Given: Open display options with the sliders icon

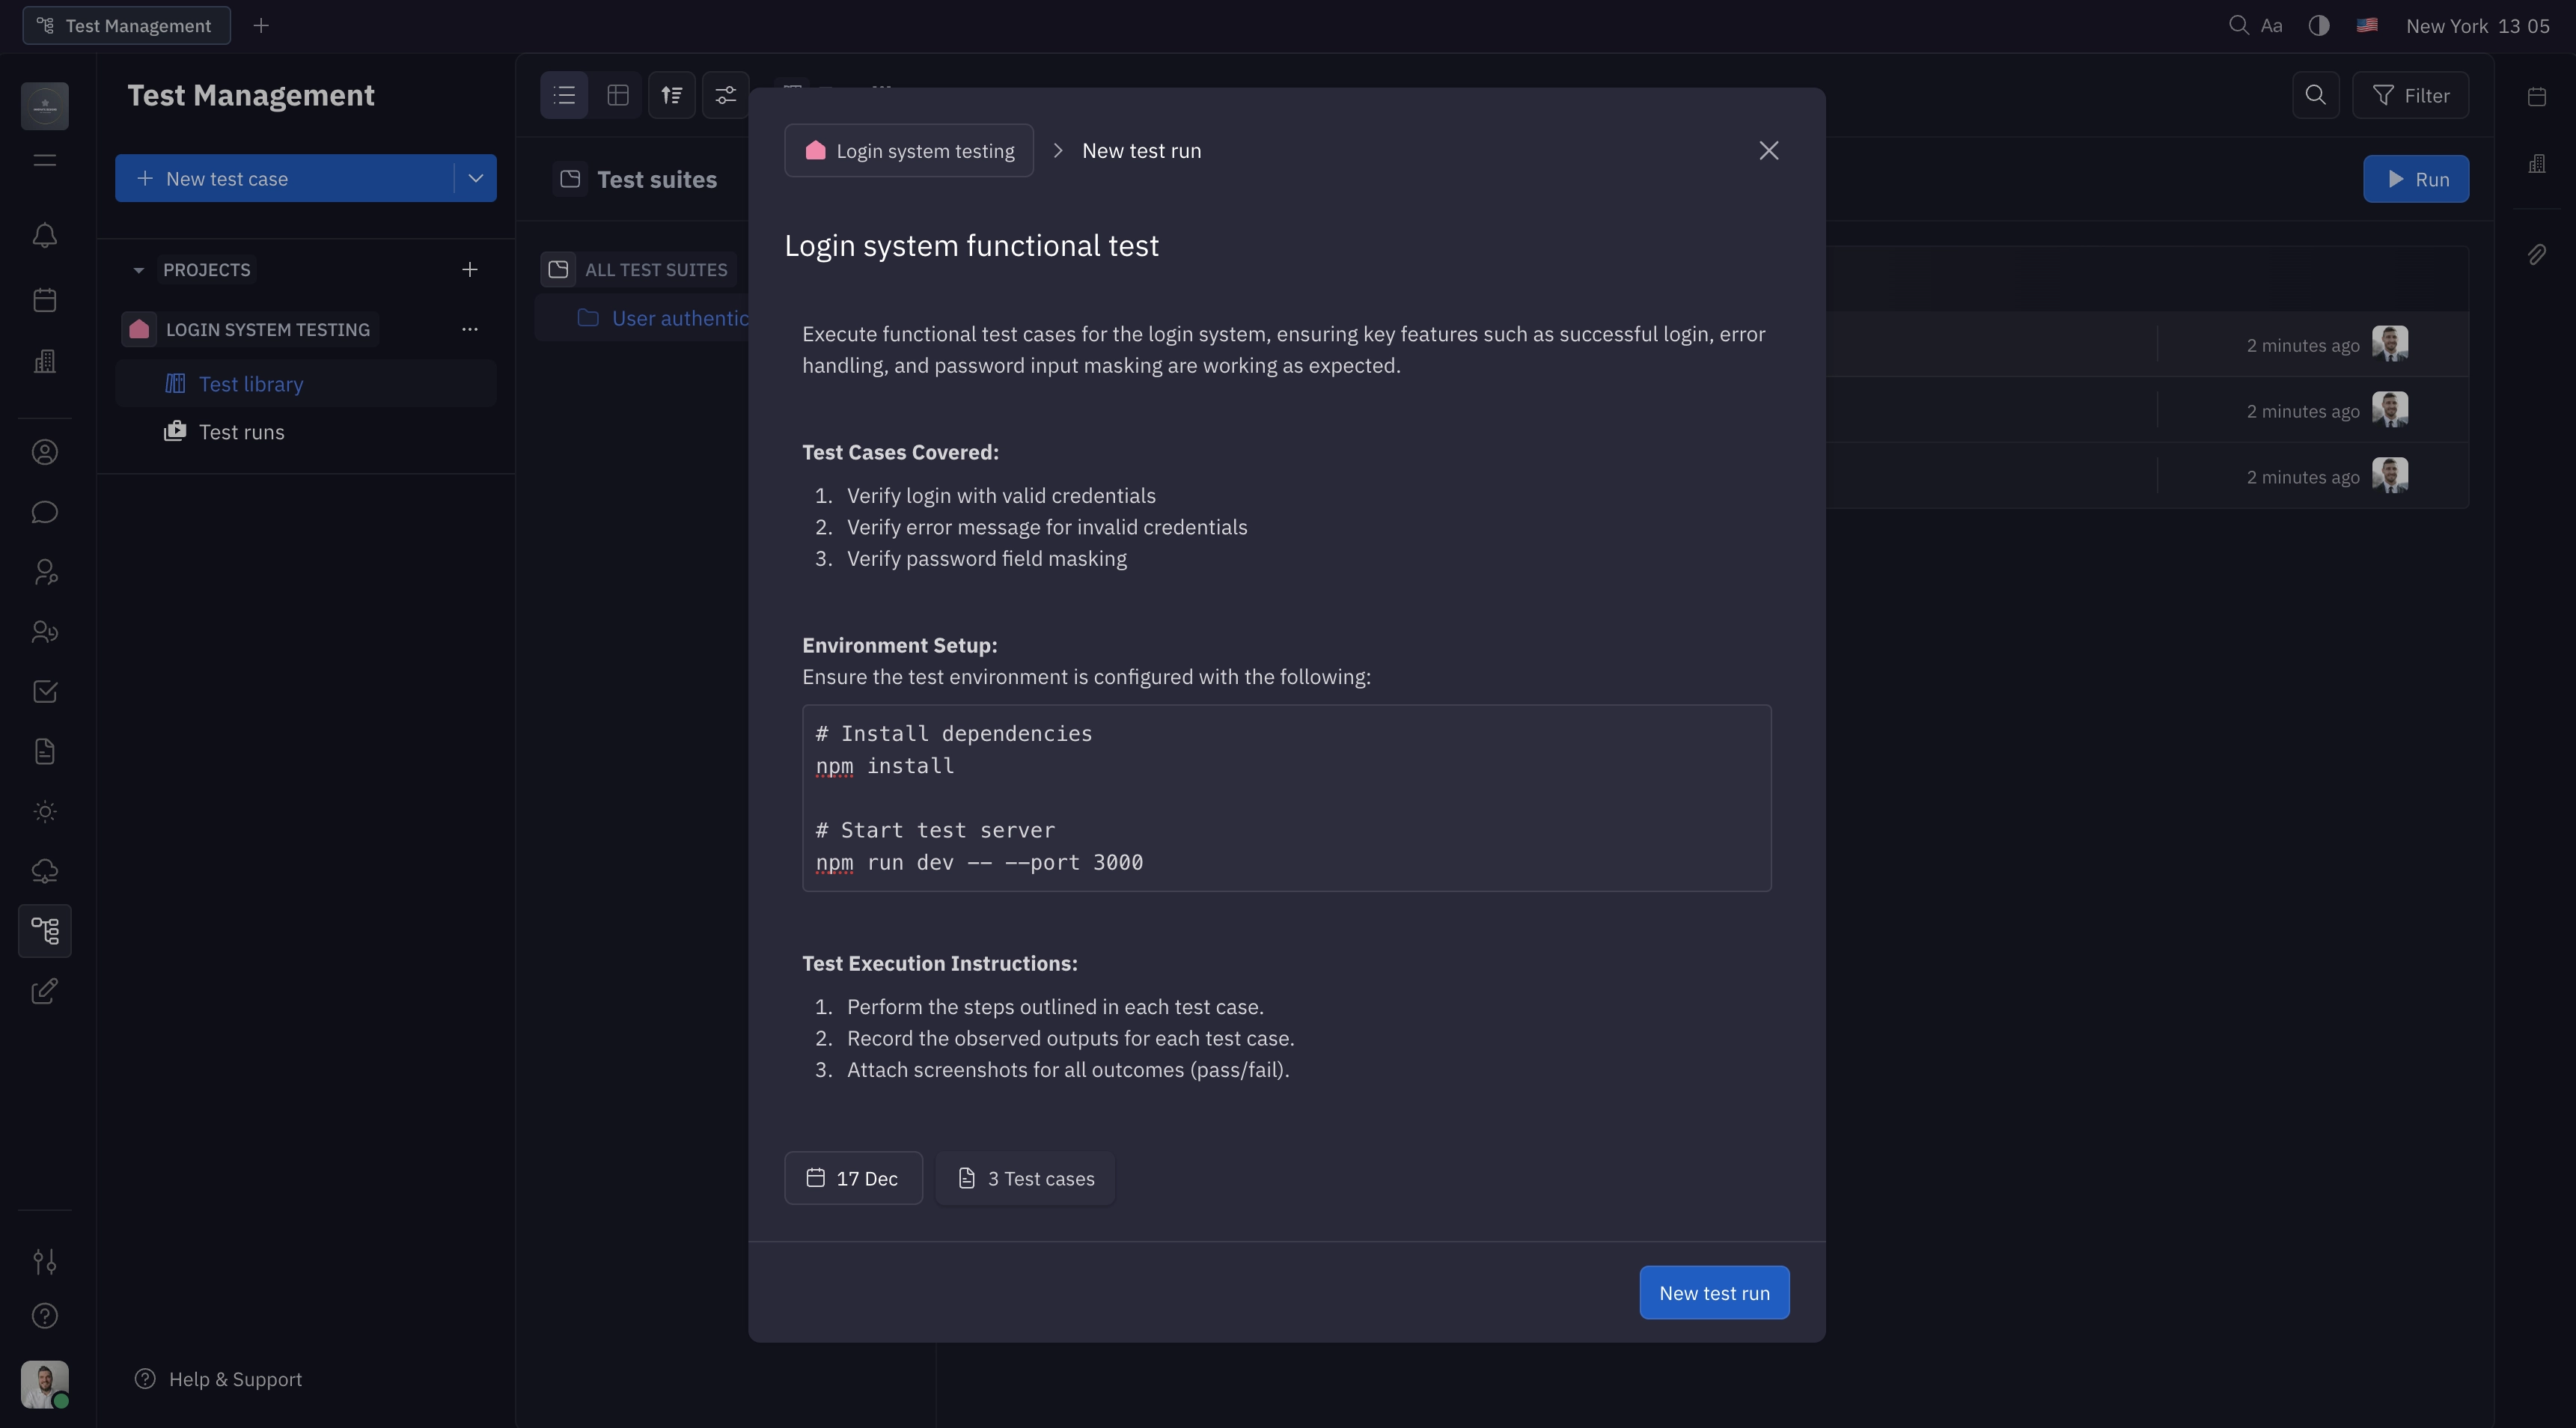Looking at the screenshot, I should coord(725,94).
